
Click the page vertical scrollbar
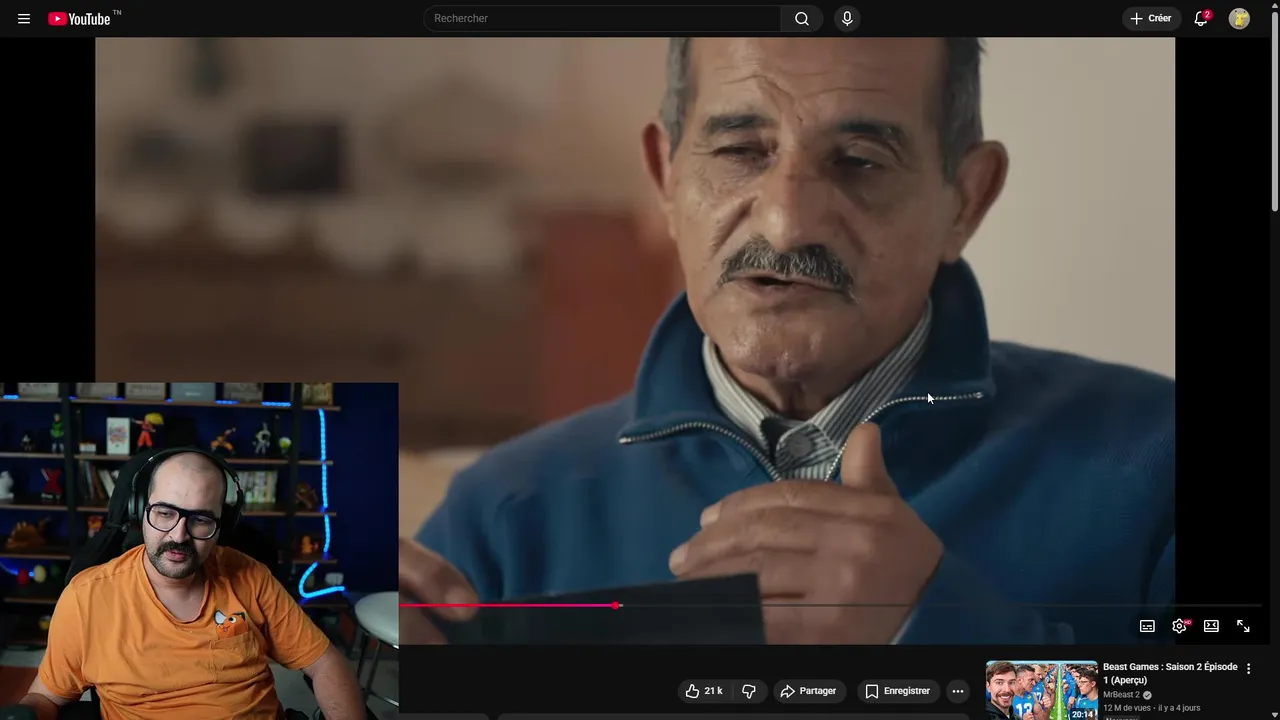coord(1274,110)
